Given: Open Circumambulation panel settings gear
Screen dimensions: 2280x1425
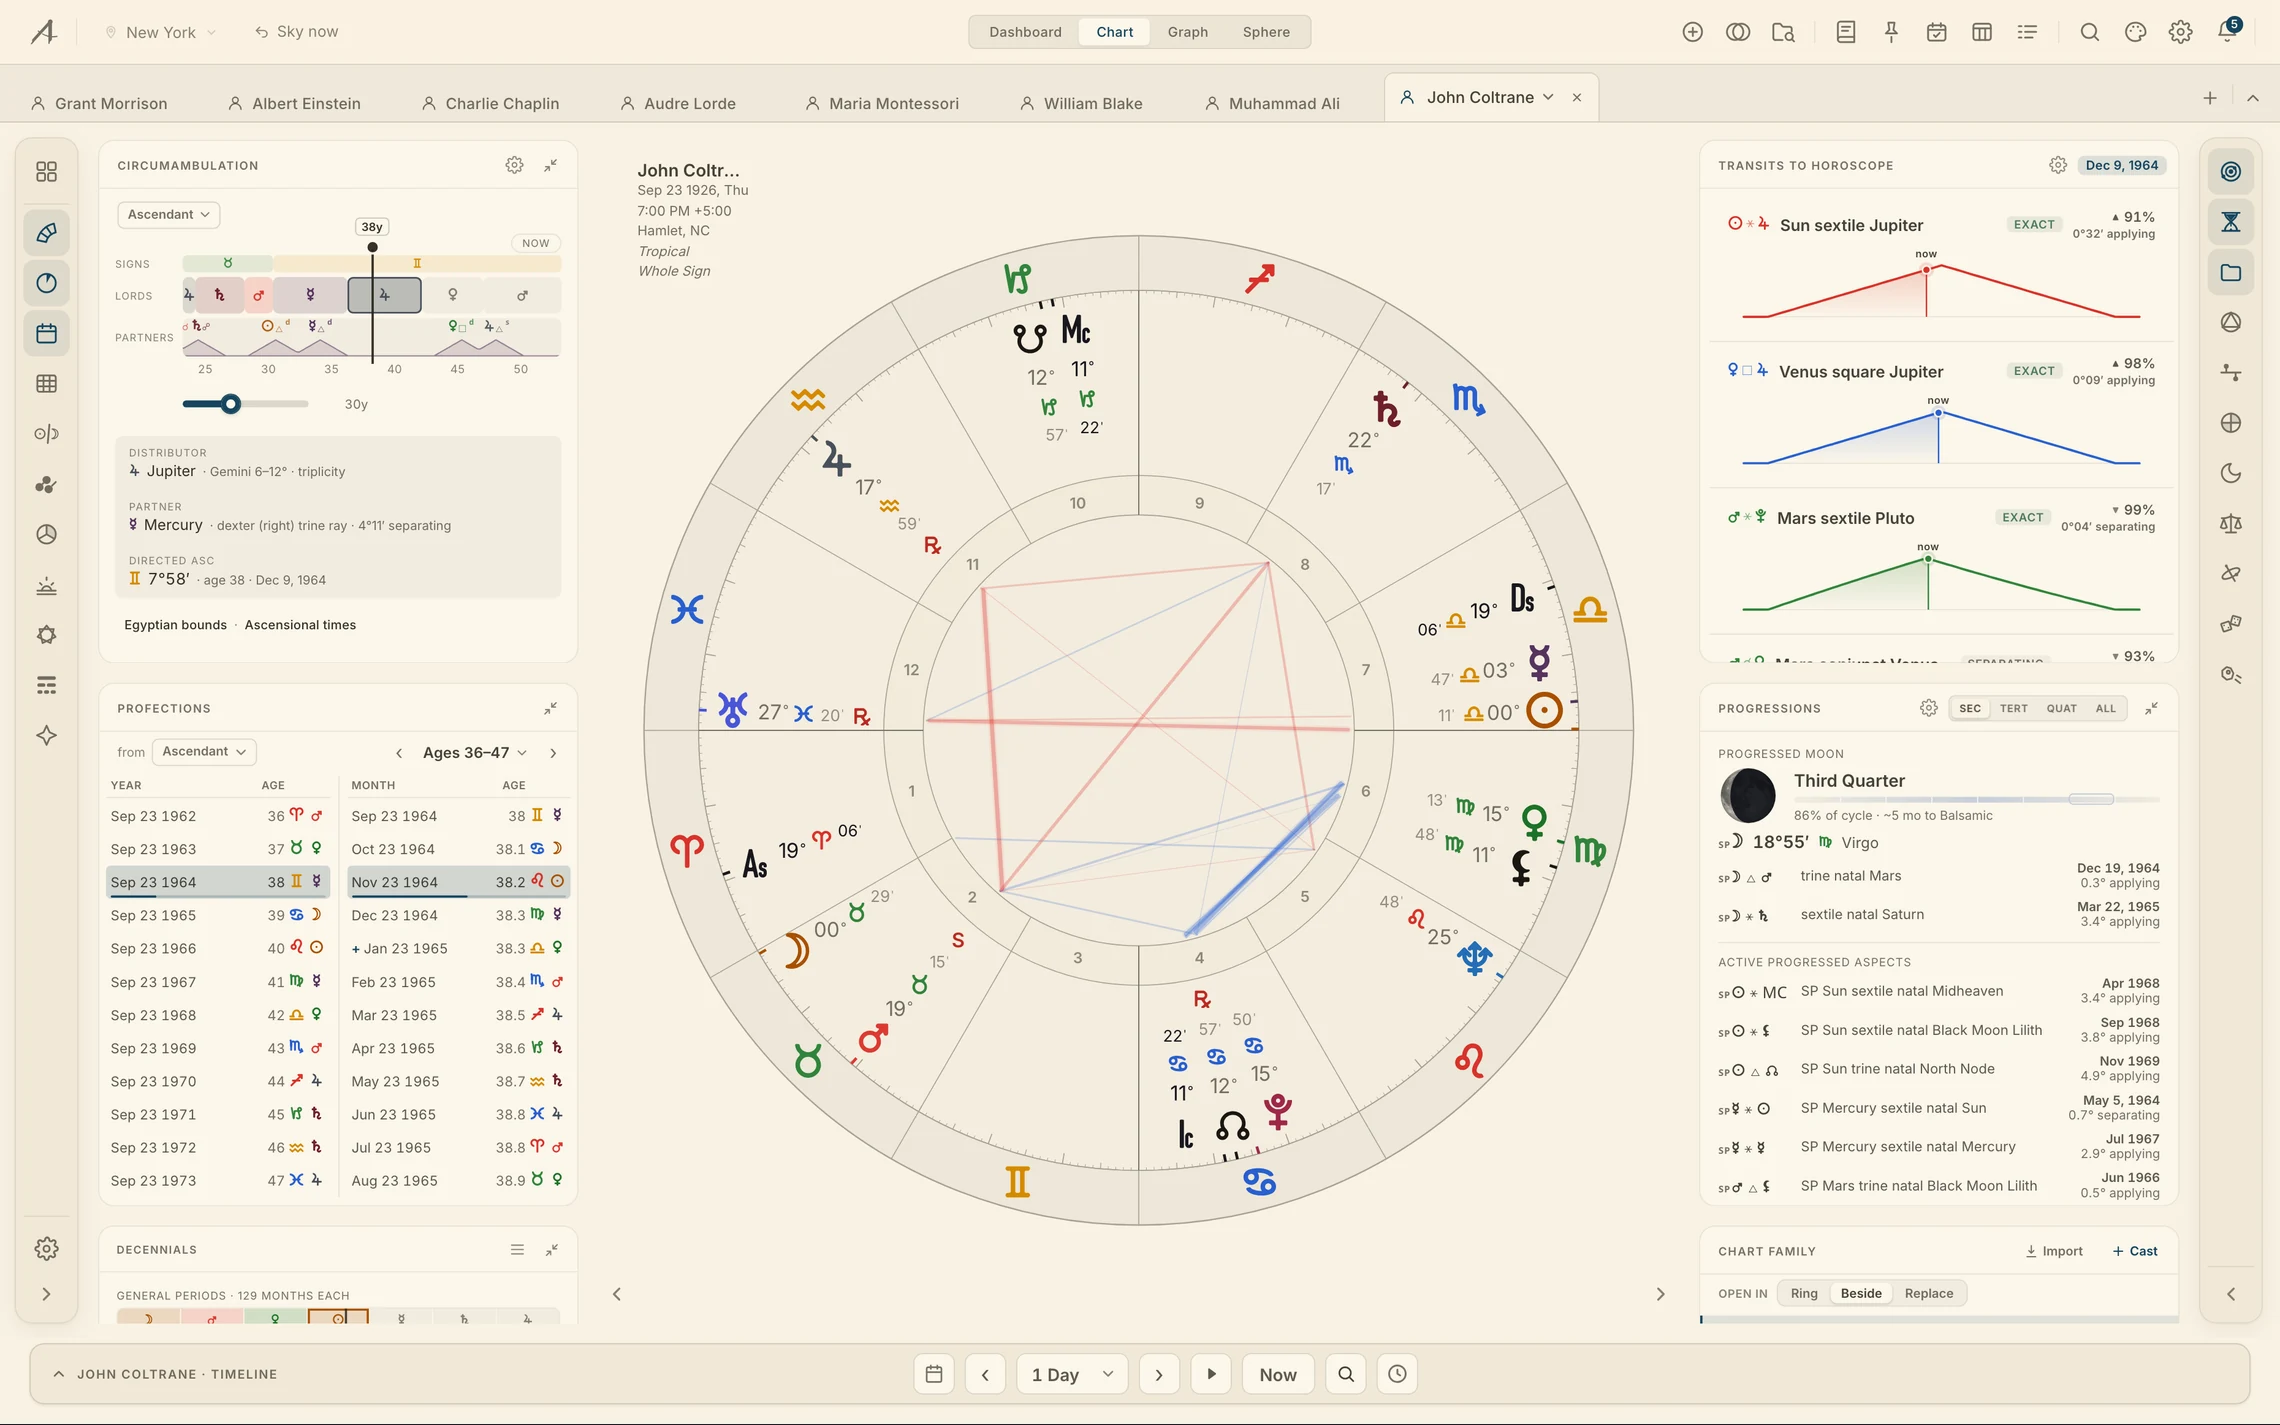Looking at the screenshot, I should 514,165.
